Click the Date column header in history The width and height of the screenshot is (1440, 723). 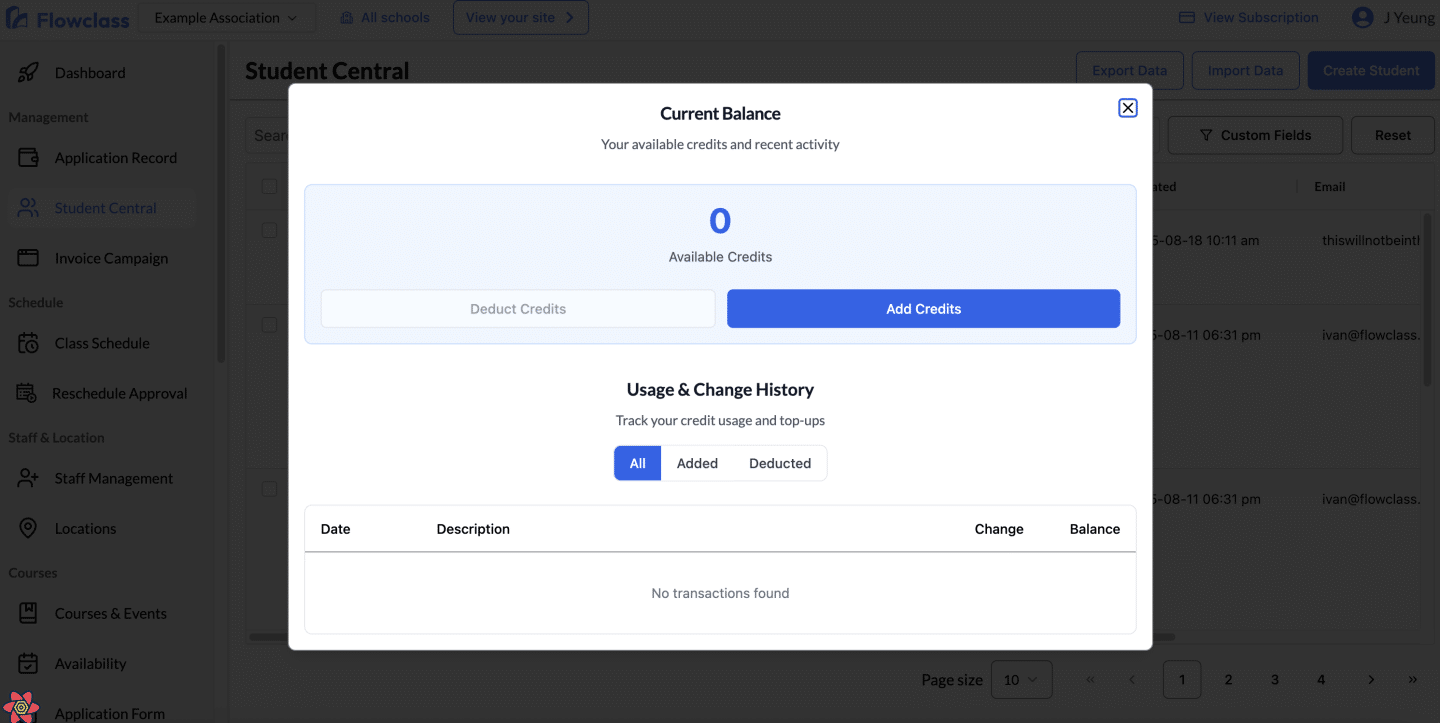coord(335,529)
